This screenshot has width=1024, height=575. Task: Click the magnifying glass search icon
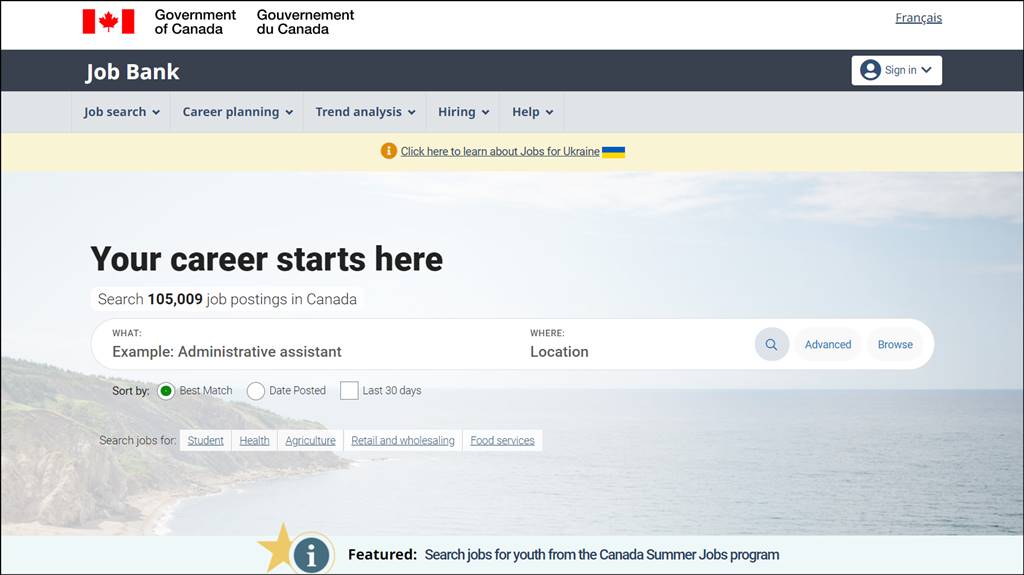[771, 344]
